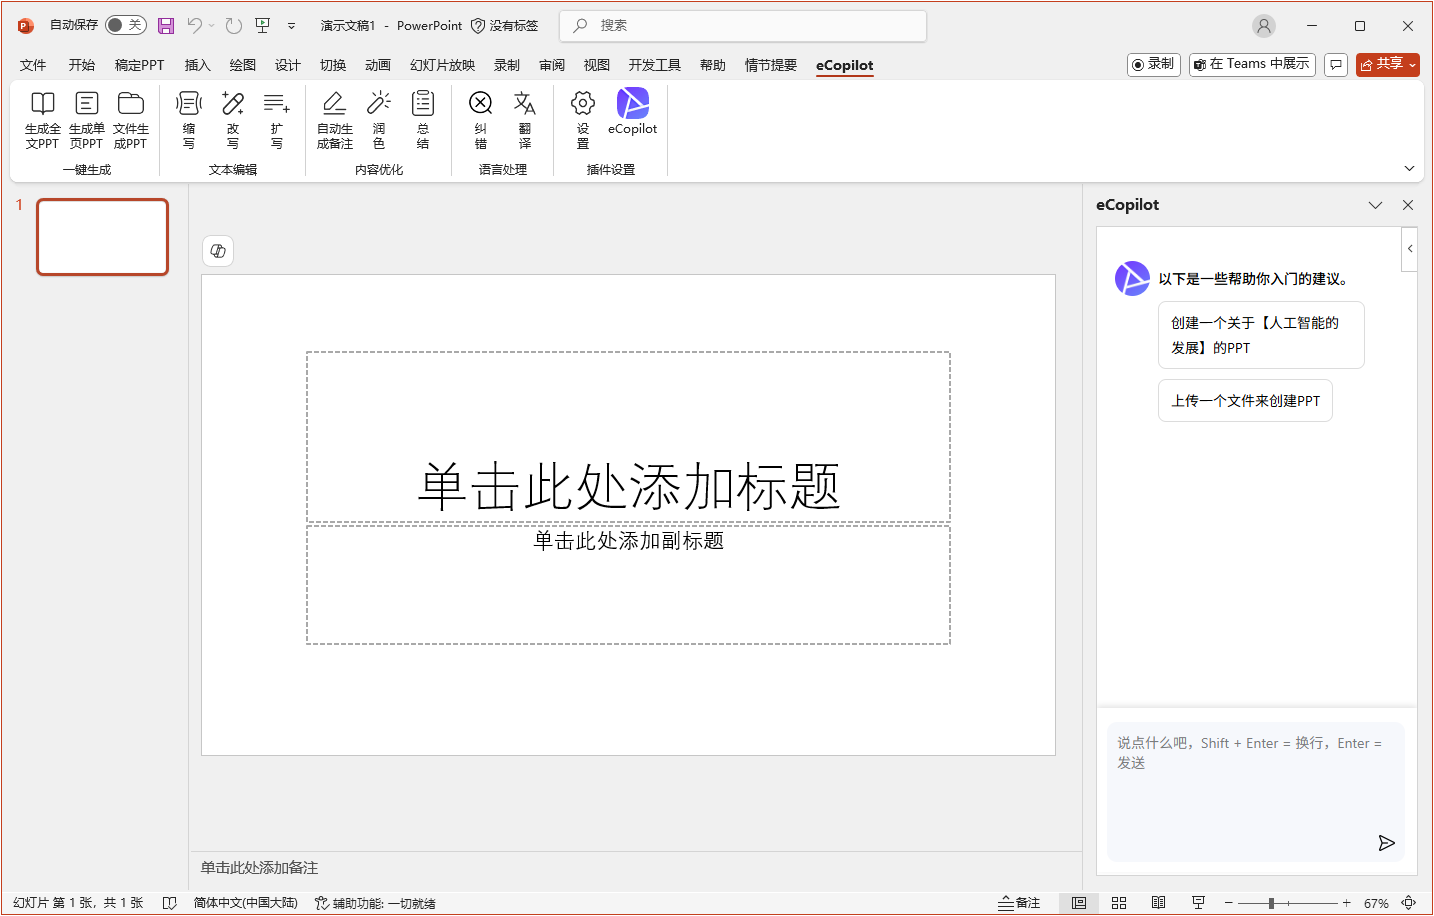1434x916 pixels.
Task: Launch the 自动生成备注 feature
Action: point(334,120)
